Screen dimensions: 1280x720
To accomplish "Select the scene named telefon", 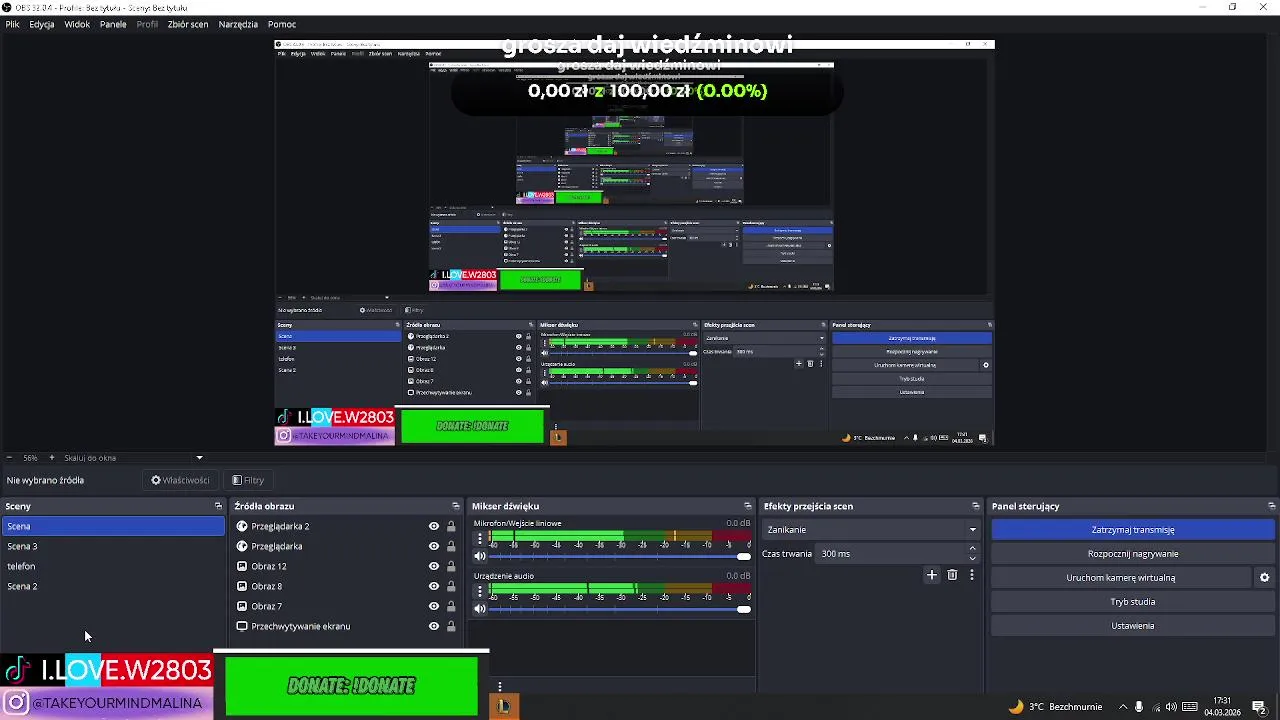I will (113, 566).
